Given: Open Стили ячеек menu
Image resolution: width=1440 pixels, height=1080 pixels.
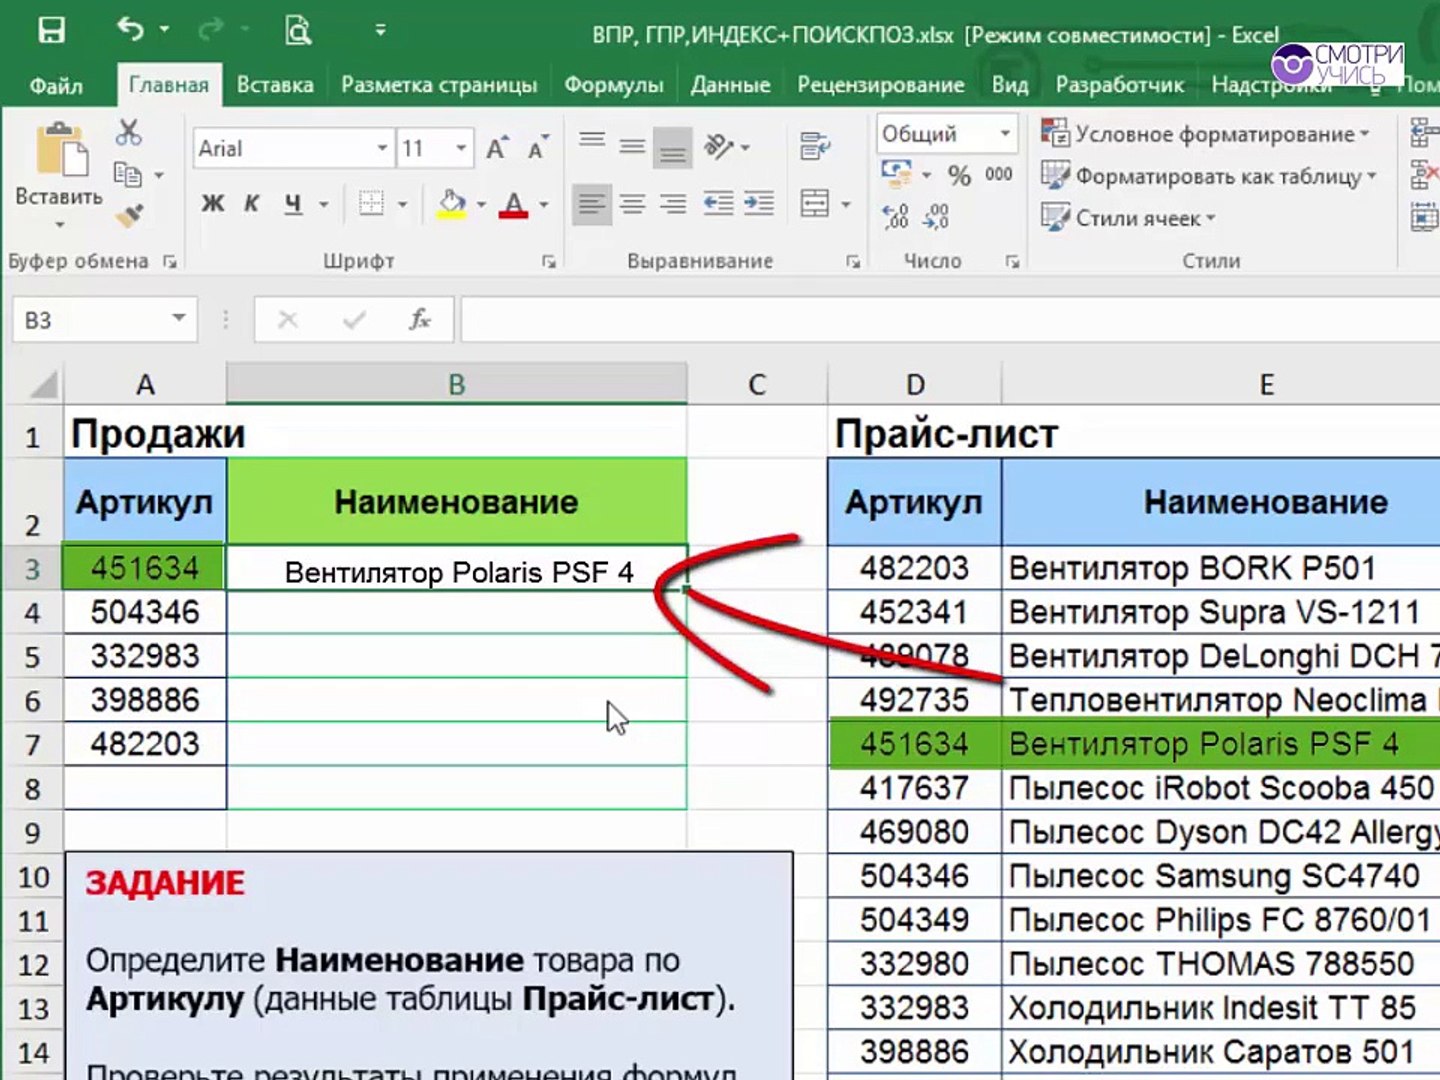Looking at the screenshot, I should pyautogui.click(x=1128, y=218).
